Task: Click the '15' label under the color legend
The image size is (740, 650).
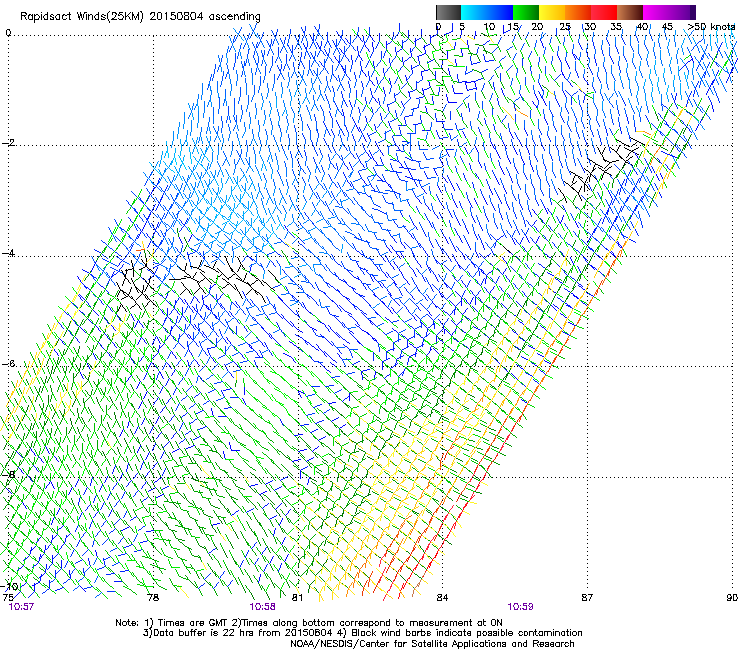Action: pyautogui.click(x=513, y=27)
